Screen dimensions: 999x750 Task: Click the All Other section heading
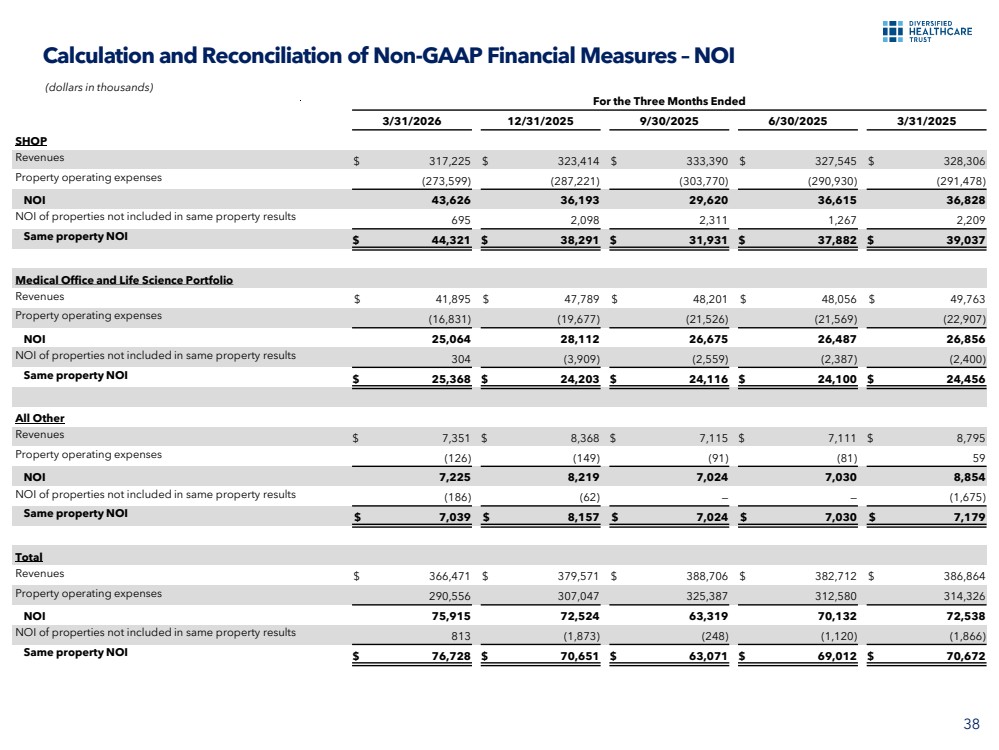pyautogui.click(x=40, y=418)
